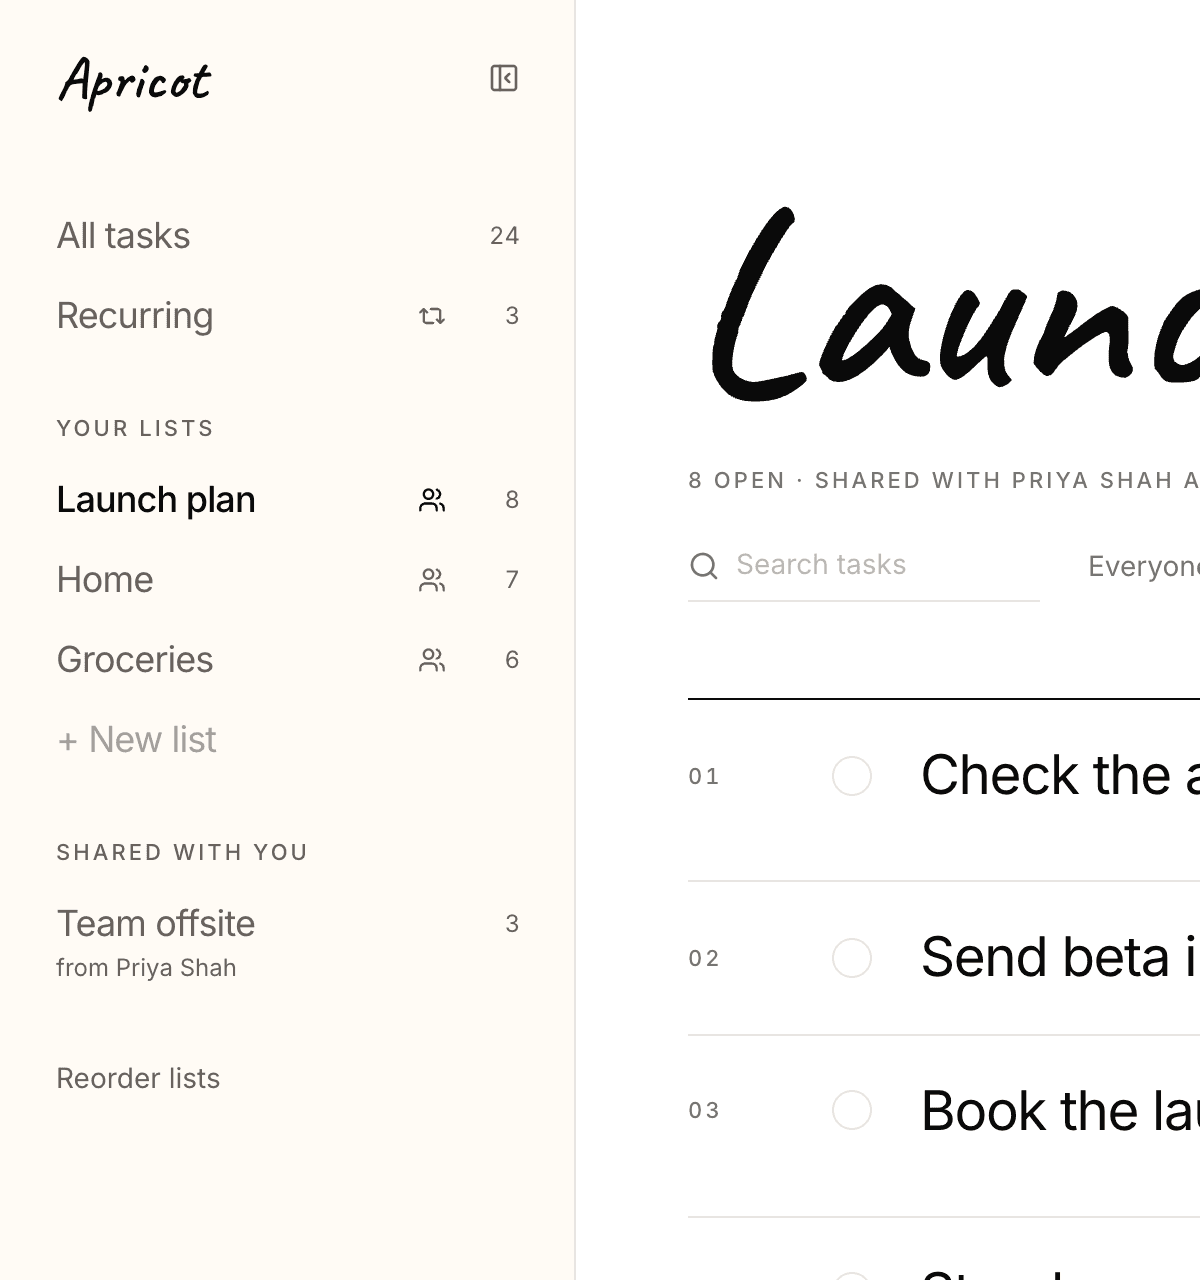Click the 7 count beside Home

click(x=512, y=580)
